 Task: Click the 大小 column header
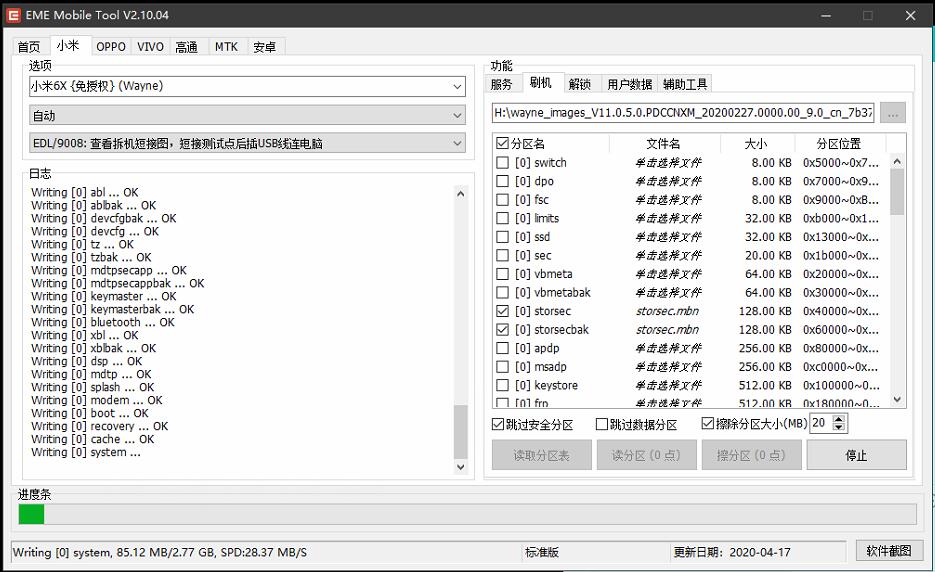pyautogui.click(x=756, y=143)
